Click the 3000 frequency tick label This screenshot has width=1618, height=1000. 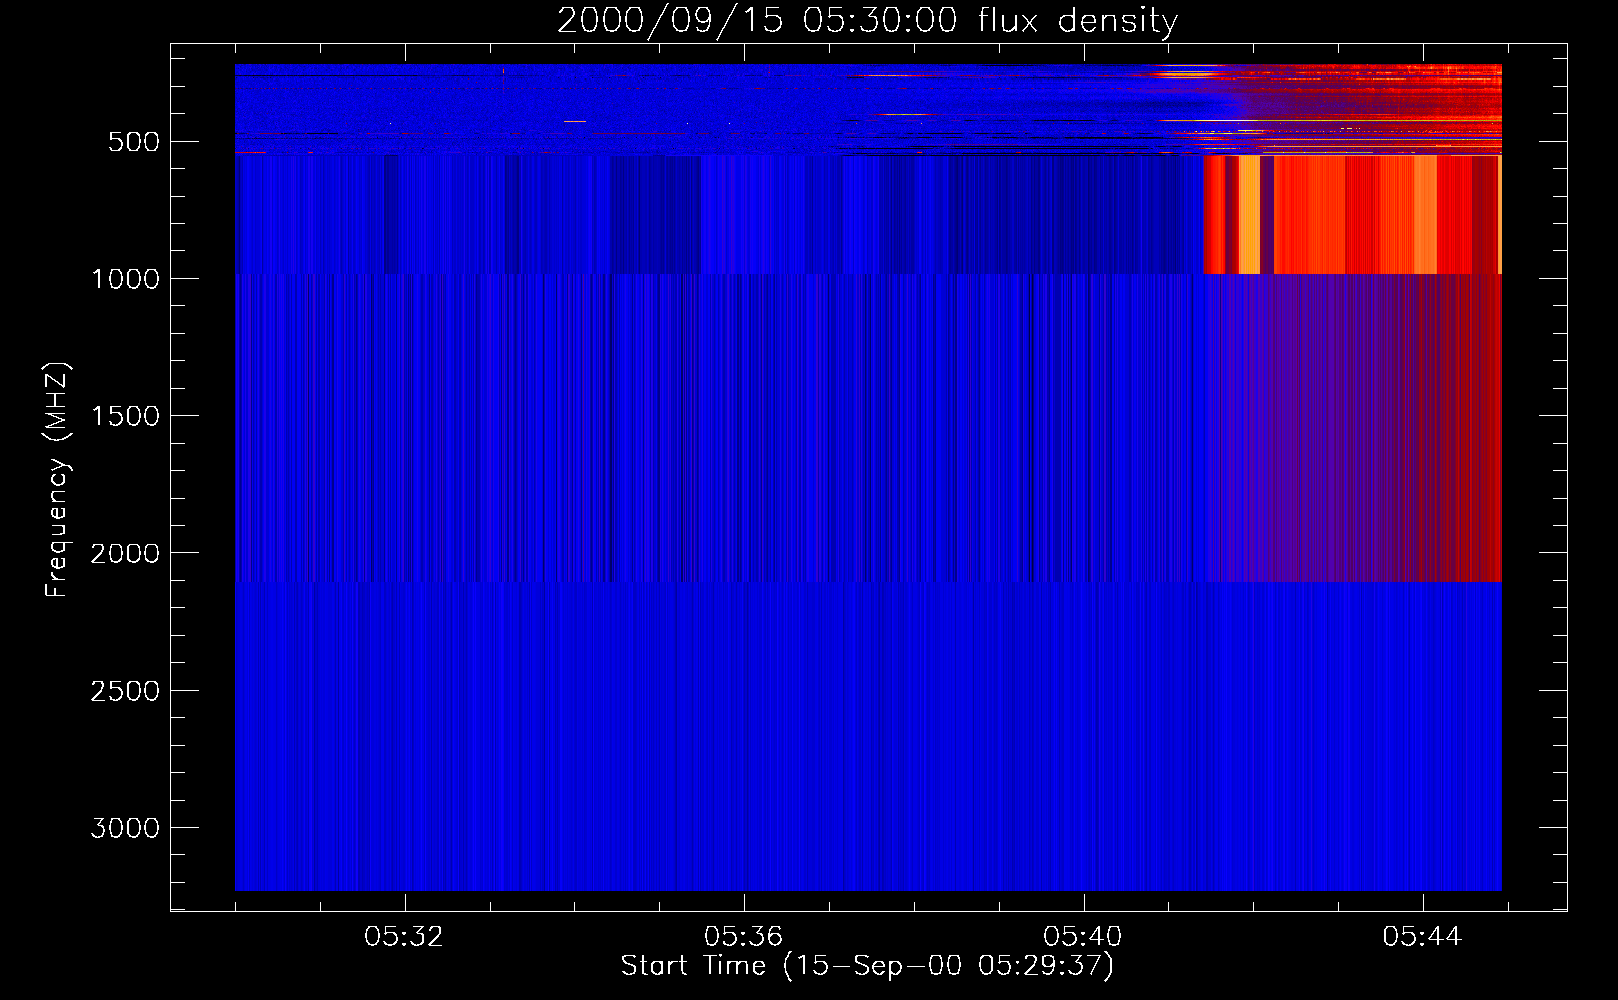pos(125,828)
